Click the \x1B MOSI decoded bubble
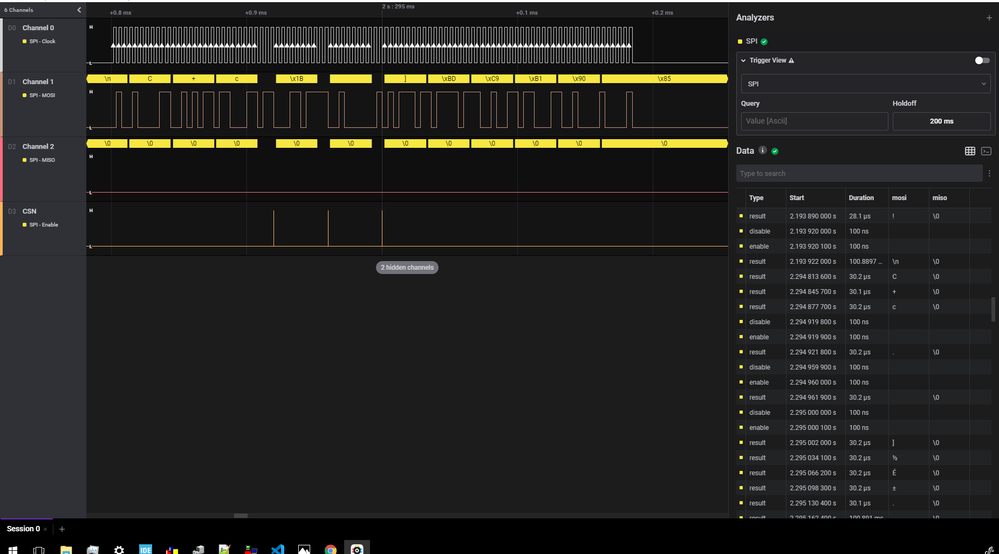Screen dimensions: 999x554 (x=296, y=79)
